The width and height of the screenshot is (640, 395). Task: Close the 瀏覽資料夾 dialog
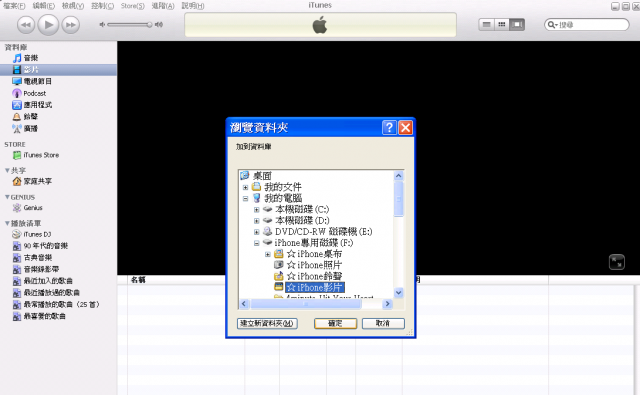tap(405, 128)
